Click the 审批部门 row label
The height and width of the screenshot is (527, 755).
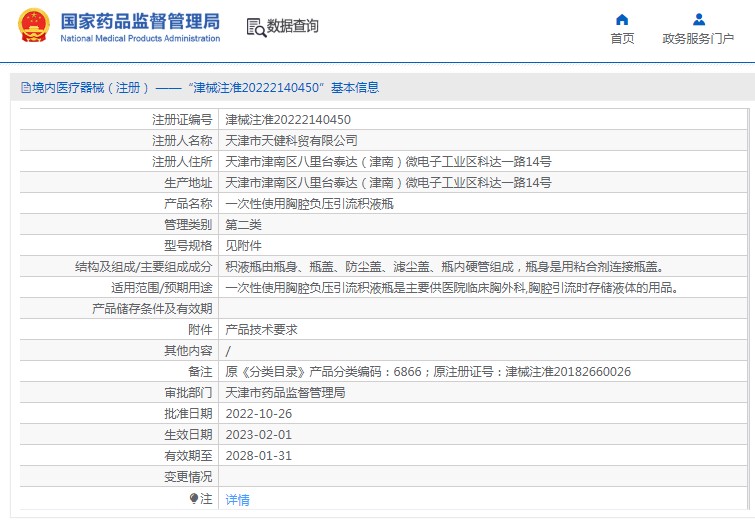pyautogui.click(x=188, y=393)
